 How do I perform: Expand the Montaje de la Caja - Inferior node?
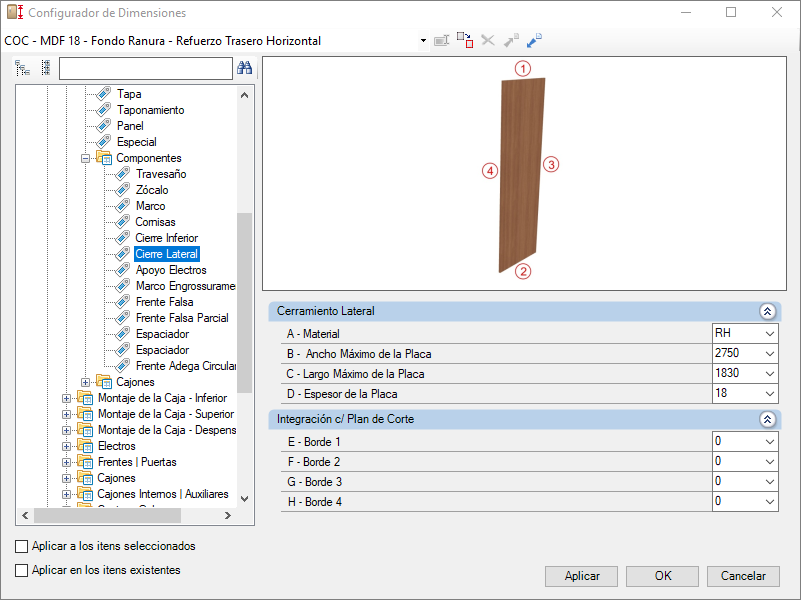66,398
